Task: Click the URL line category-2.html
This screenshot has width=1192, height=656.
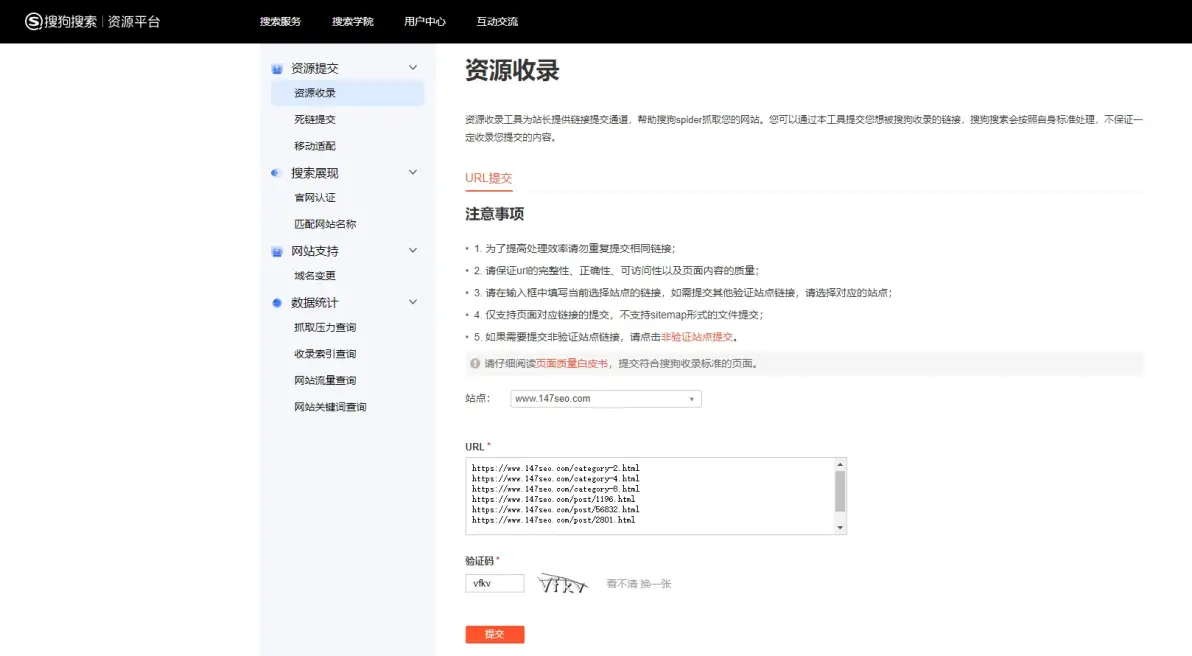Action: point(556,468)
